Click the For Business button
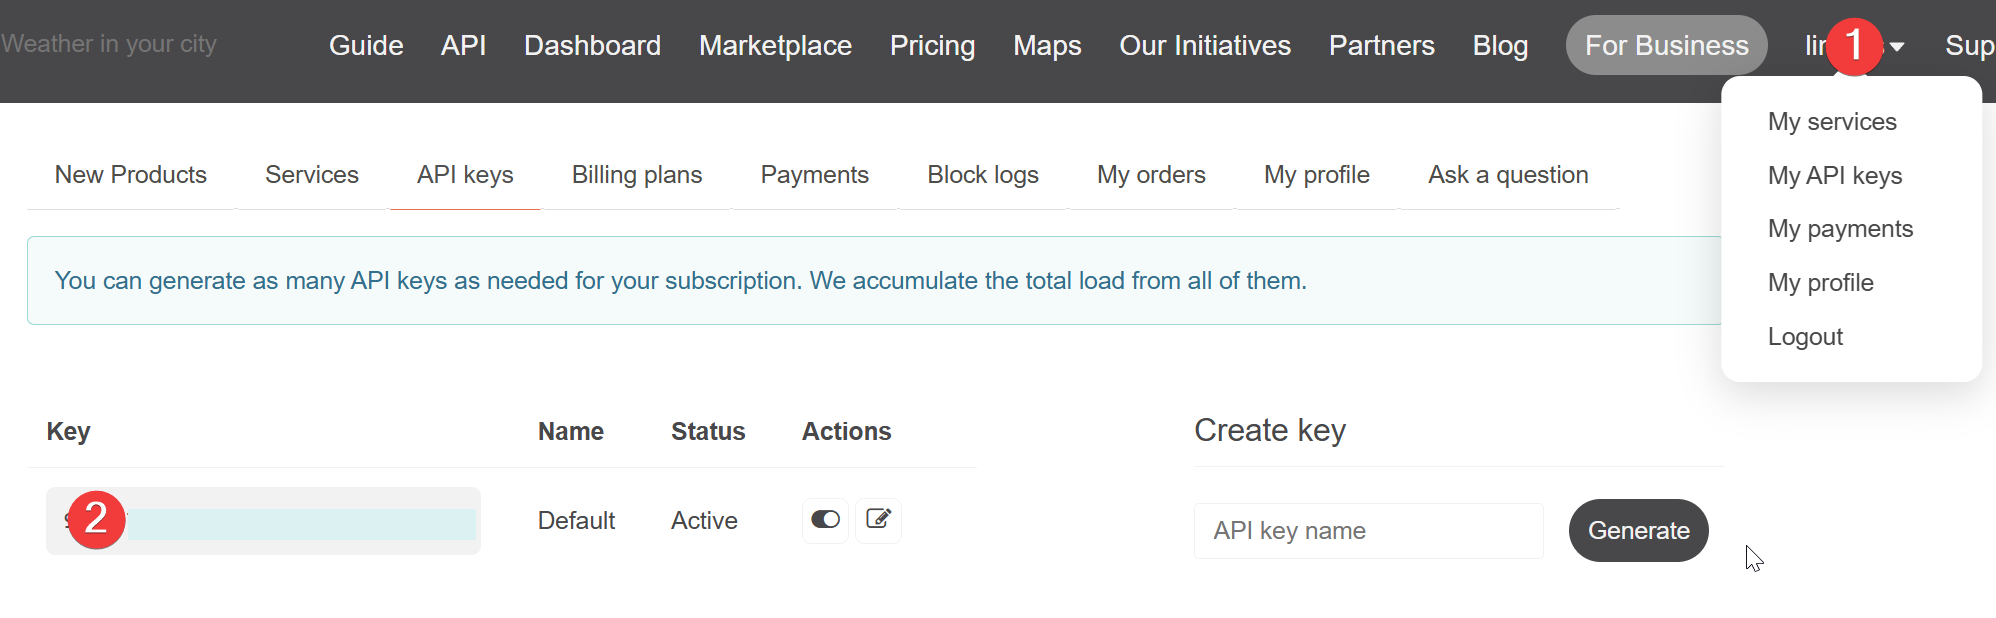This screenshot has height=618, width=1996. [x=1666, y=46]
